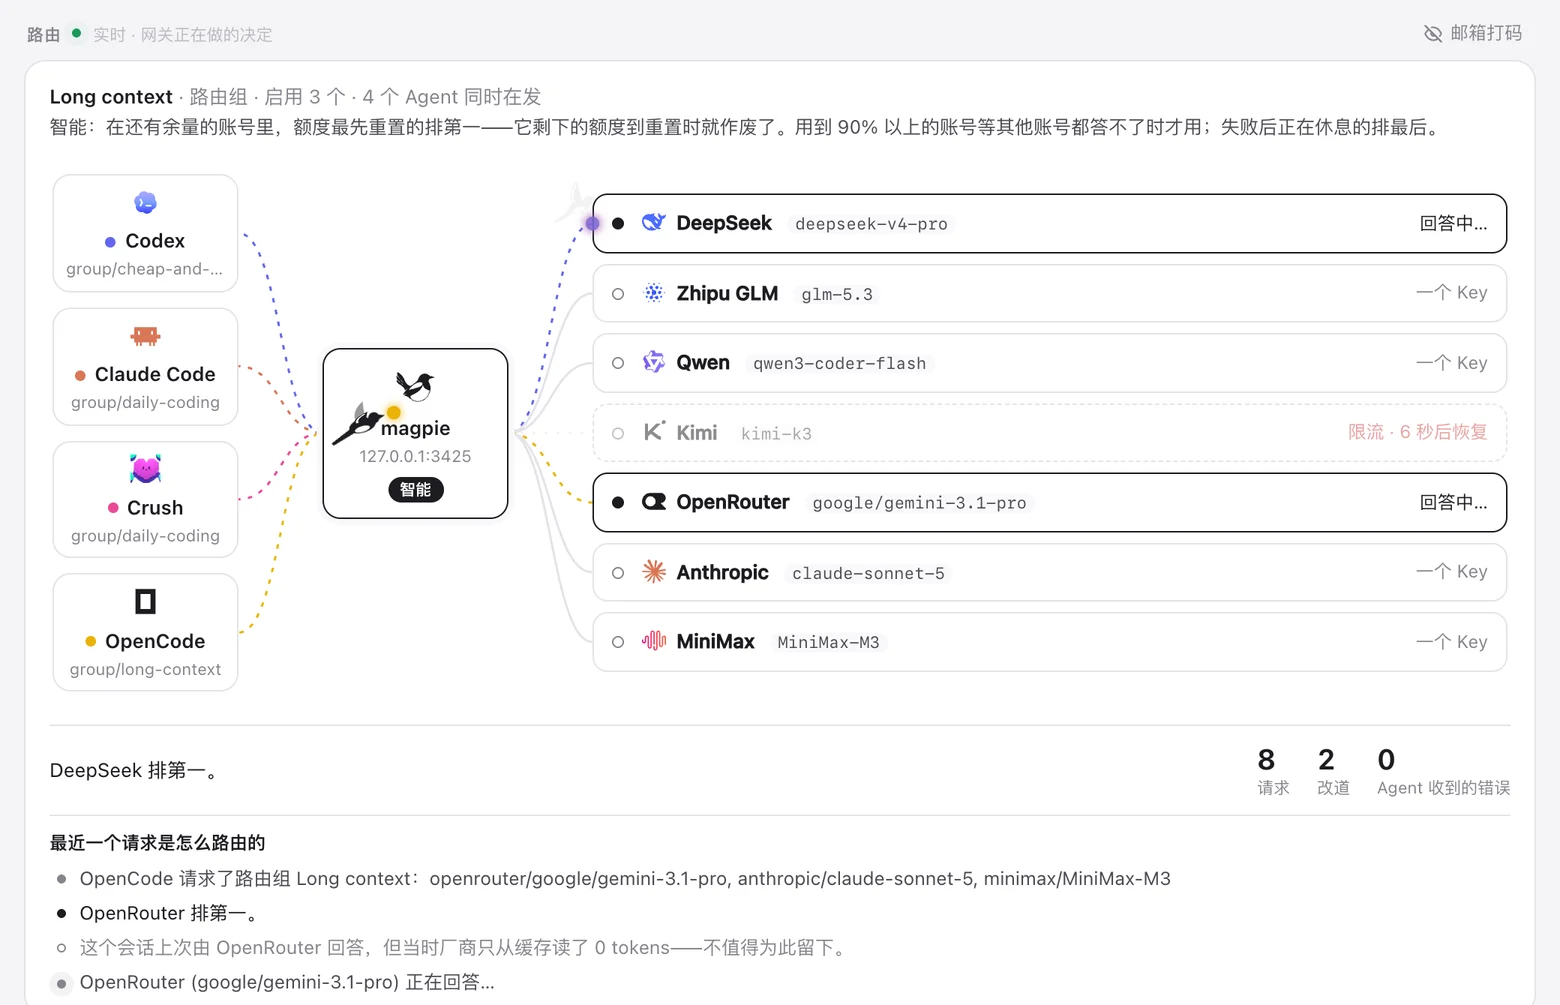The width and height of the screenshot is (1560, 1005).
Task: Click the MiniMax-M3 model tag
Action: point(828,642)
